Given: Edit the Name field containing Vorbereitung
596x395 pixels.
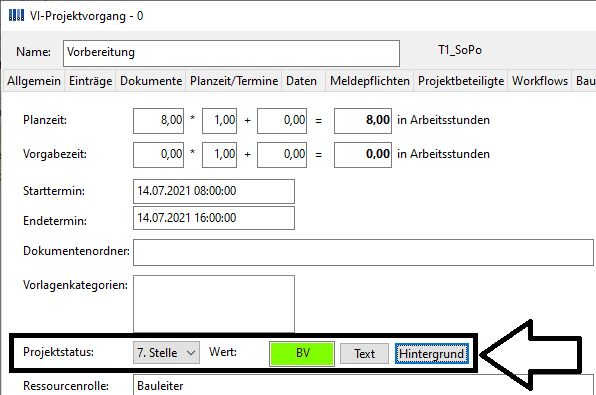Looking at the screenshot, I should point(231,53).
